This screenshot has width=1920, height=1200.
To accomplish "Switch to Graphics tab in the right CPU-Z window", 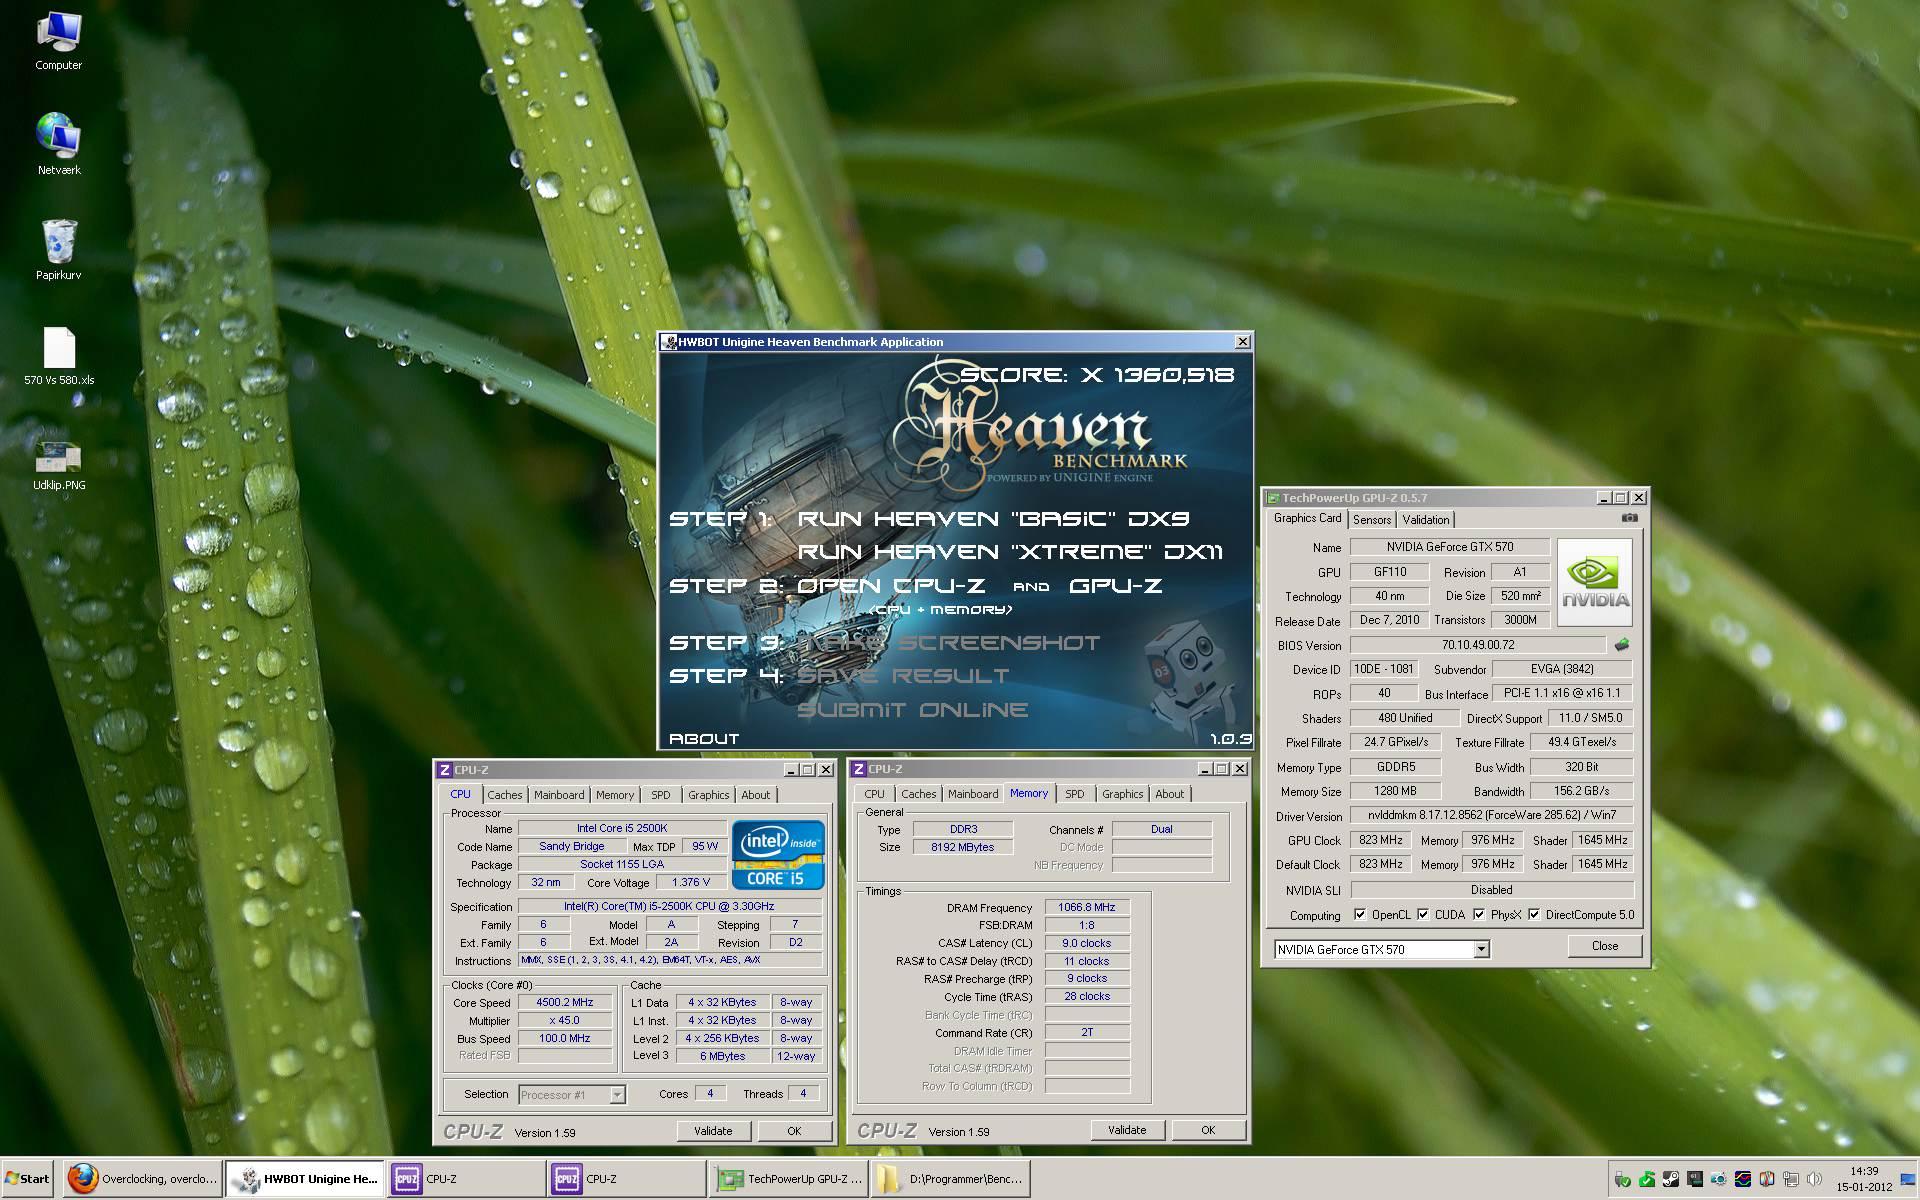I will (1122, 794).
